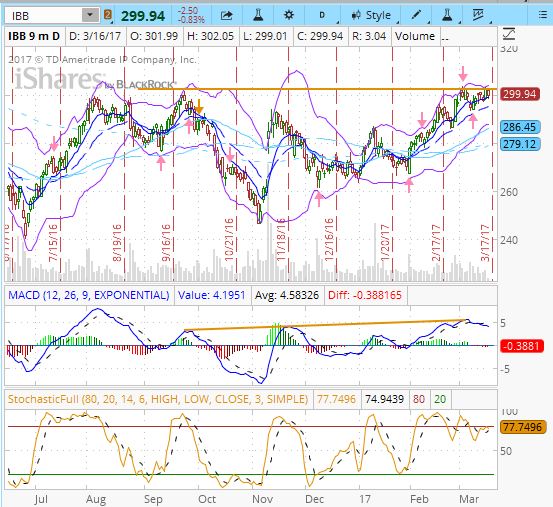Click the chart mode line-graph icon
Image resolution: width=553 pixels, height=507 pixels.
479,15
